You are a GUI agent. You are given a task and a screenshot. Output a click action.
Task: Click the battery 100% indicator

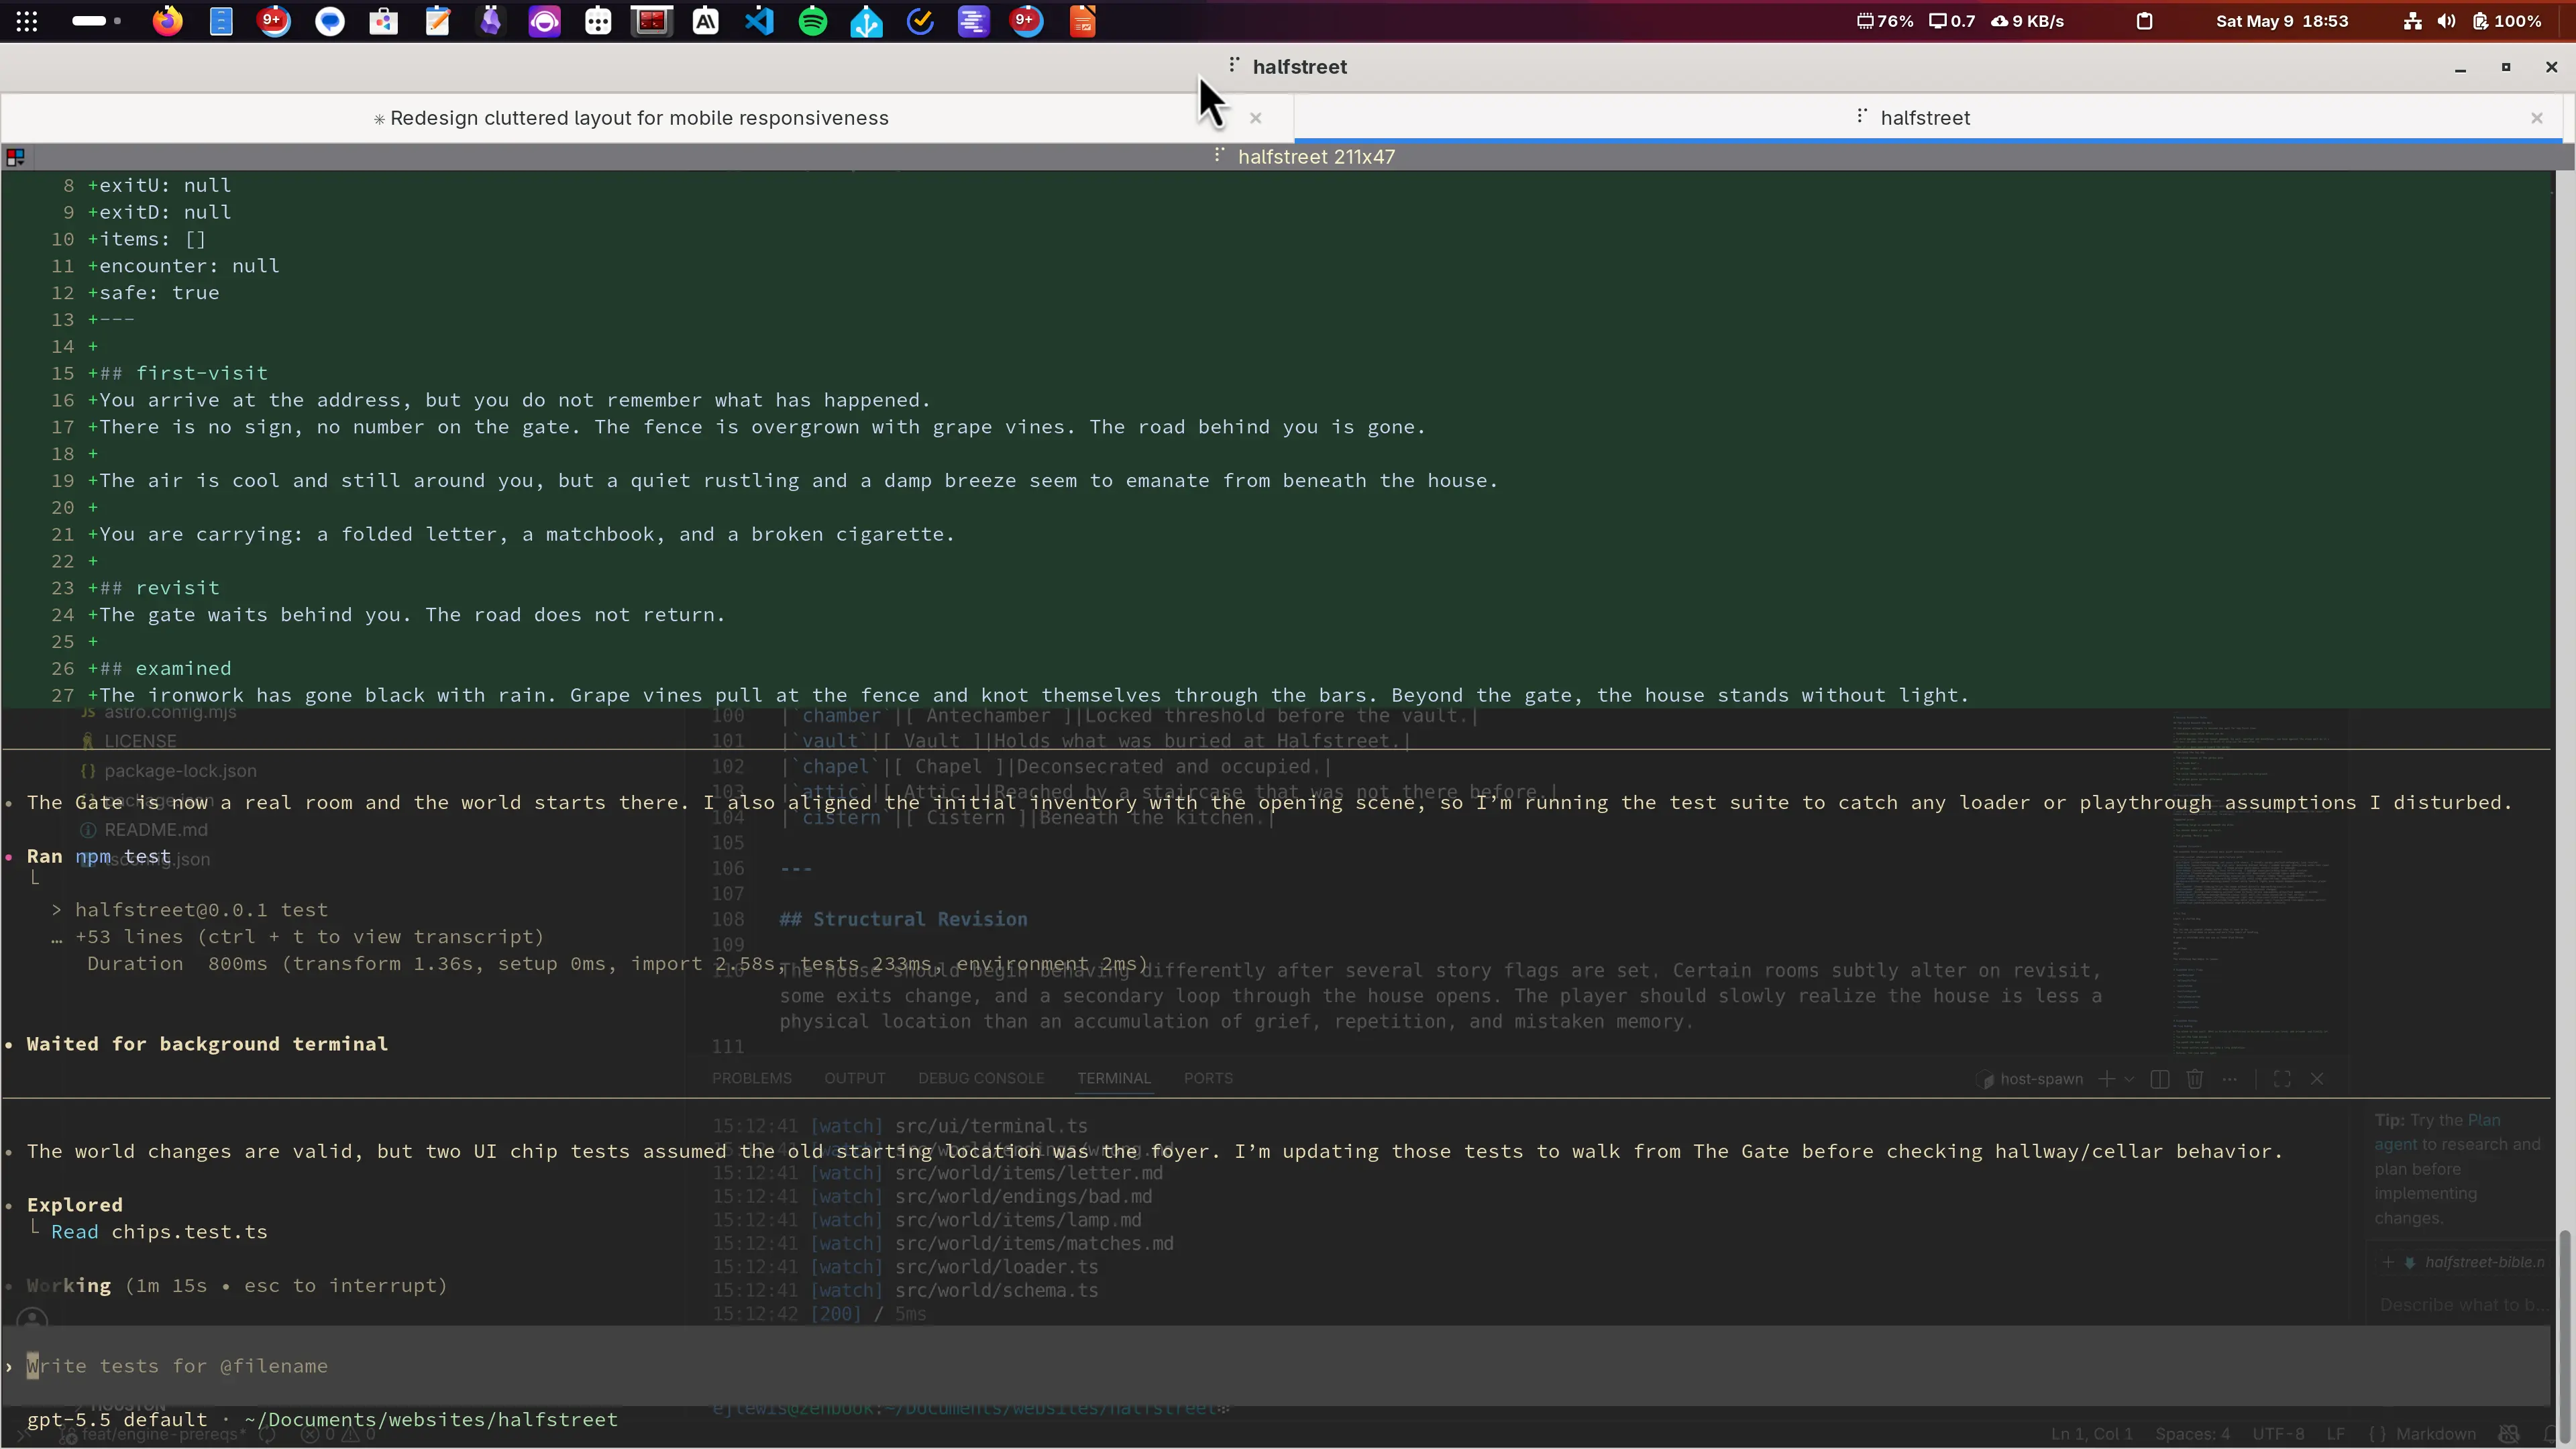click(x=2507, y=21)
